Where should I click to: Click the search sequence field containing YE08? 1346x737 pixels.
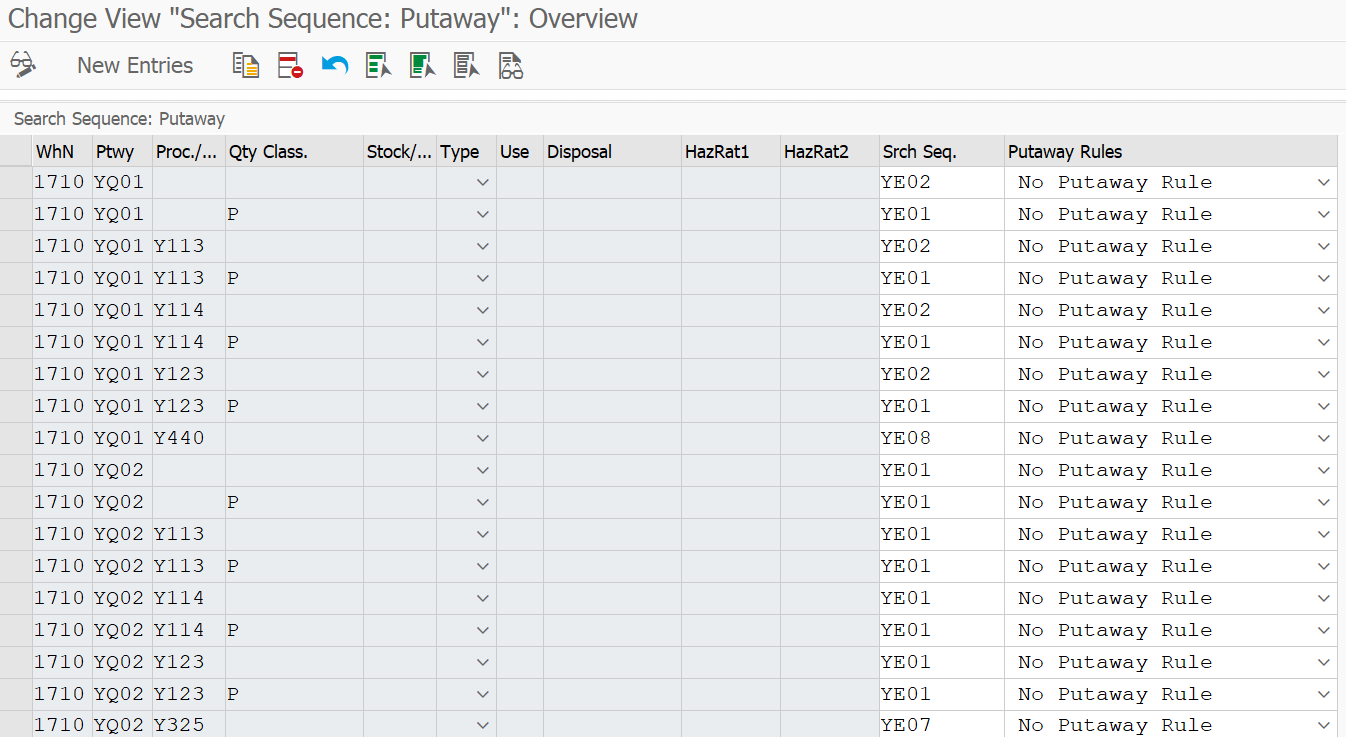940,438
